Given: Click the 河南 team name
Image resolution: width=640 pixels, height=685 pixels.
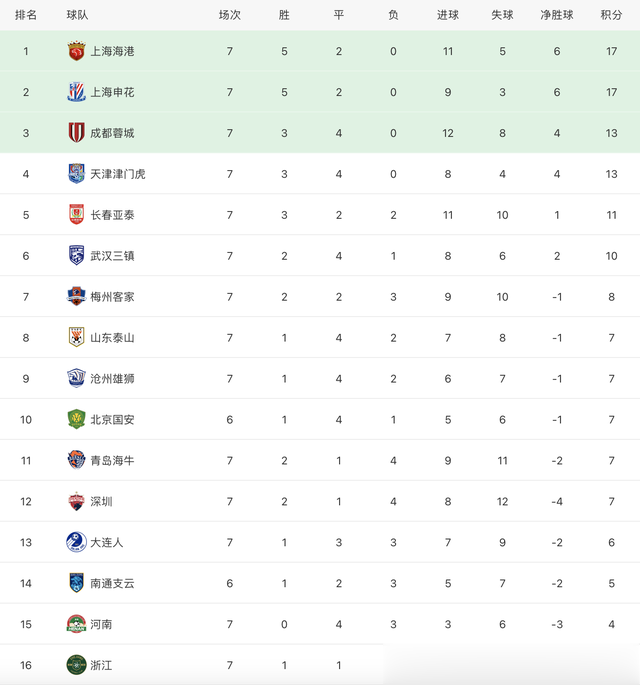Looking at the screenshot, I should click(x=101, y=625).
